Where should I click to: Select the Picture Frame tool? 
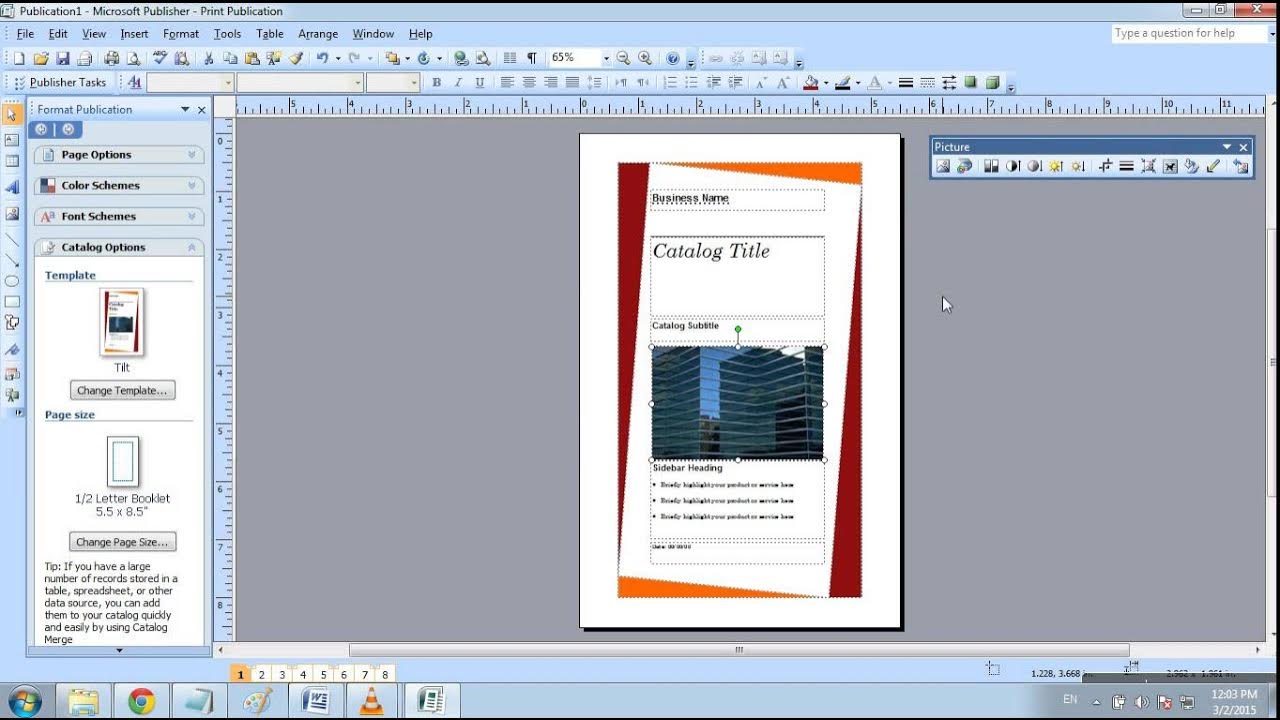point(12,213)
